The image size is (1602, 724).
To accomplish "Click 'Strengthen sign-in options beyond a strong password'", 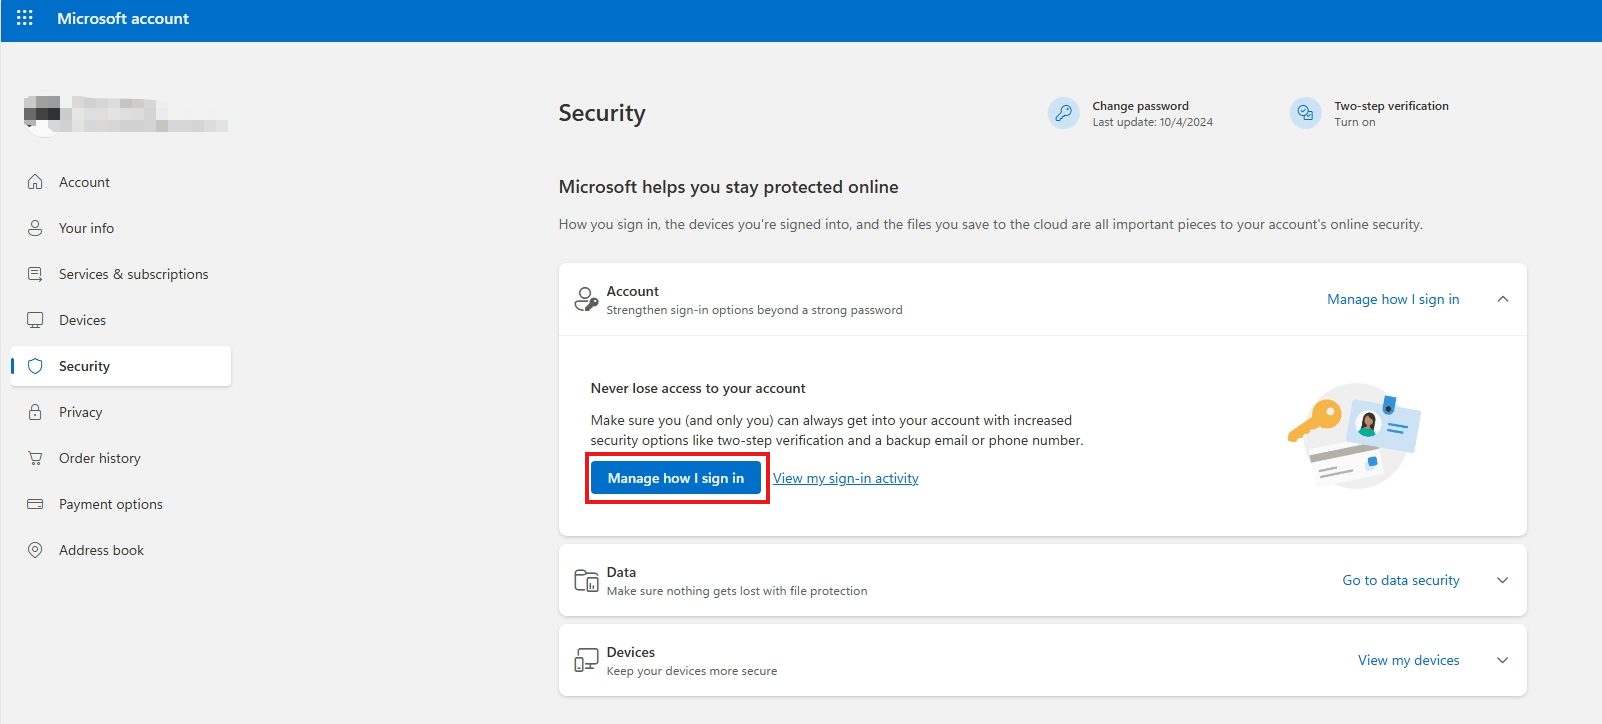I will pos(754,310).
